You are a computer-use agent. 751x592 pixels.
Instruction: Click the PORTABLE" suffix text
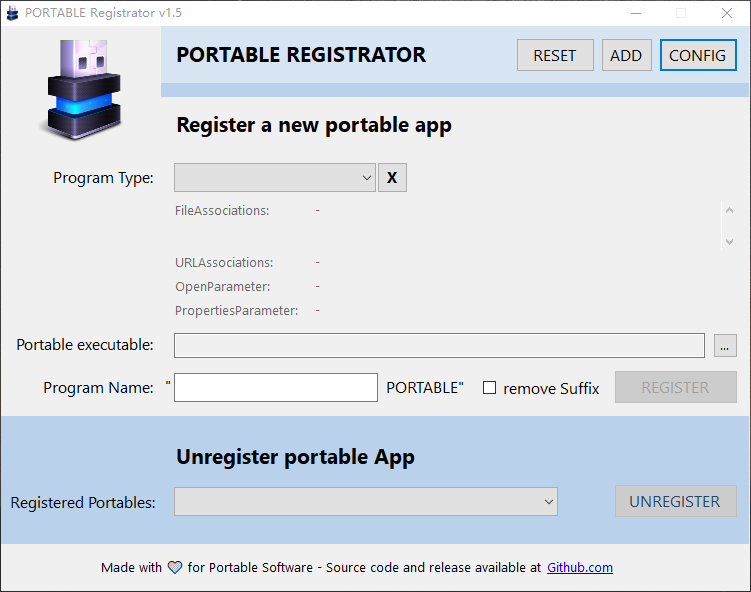pyautogui.click(x=425, y=387)
